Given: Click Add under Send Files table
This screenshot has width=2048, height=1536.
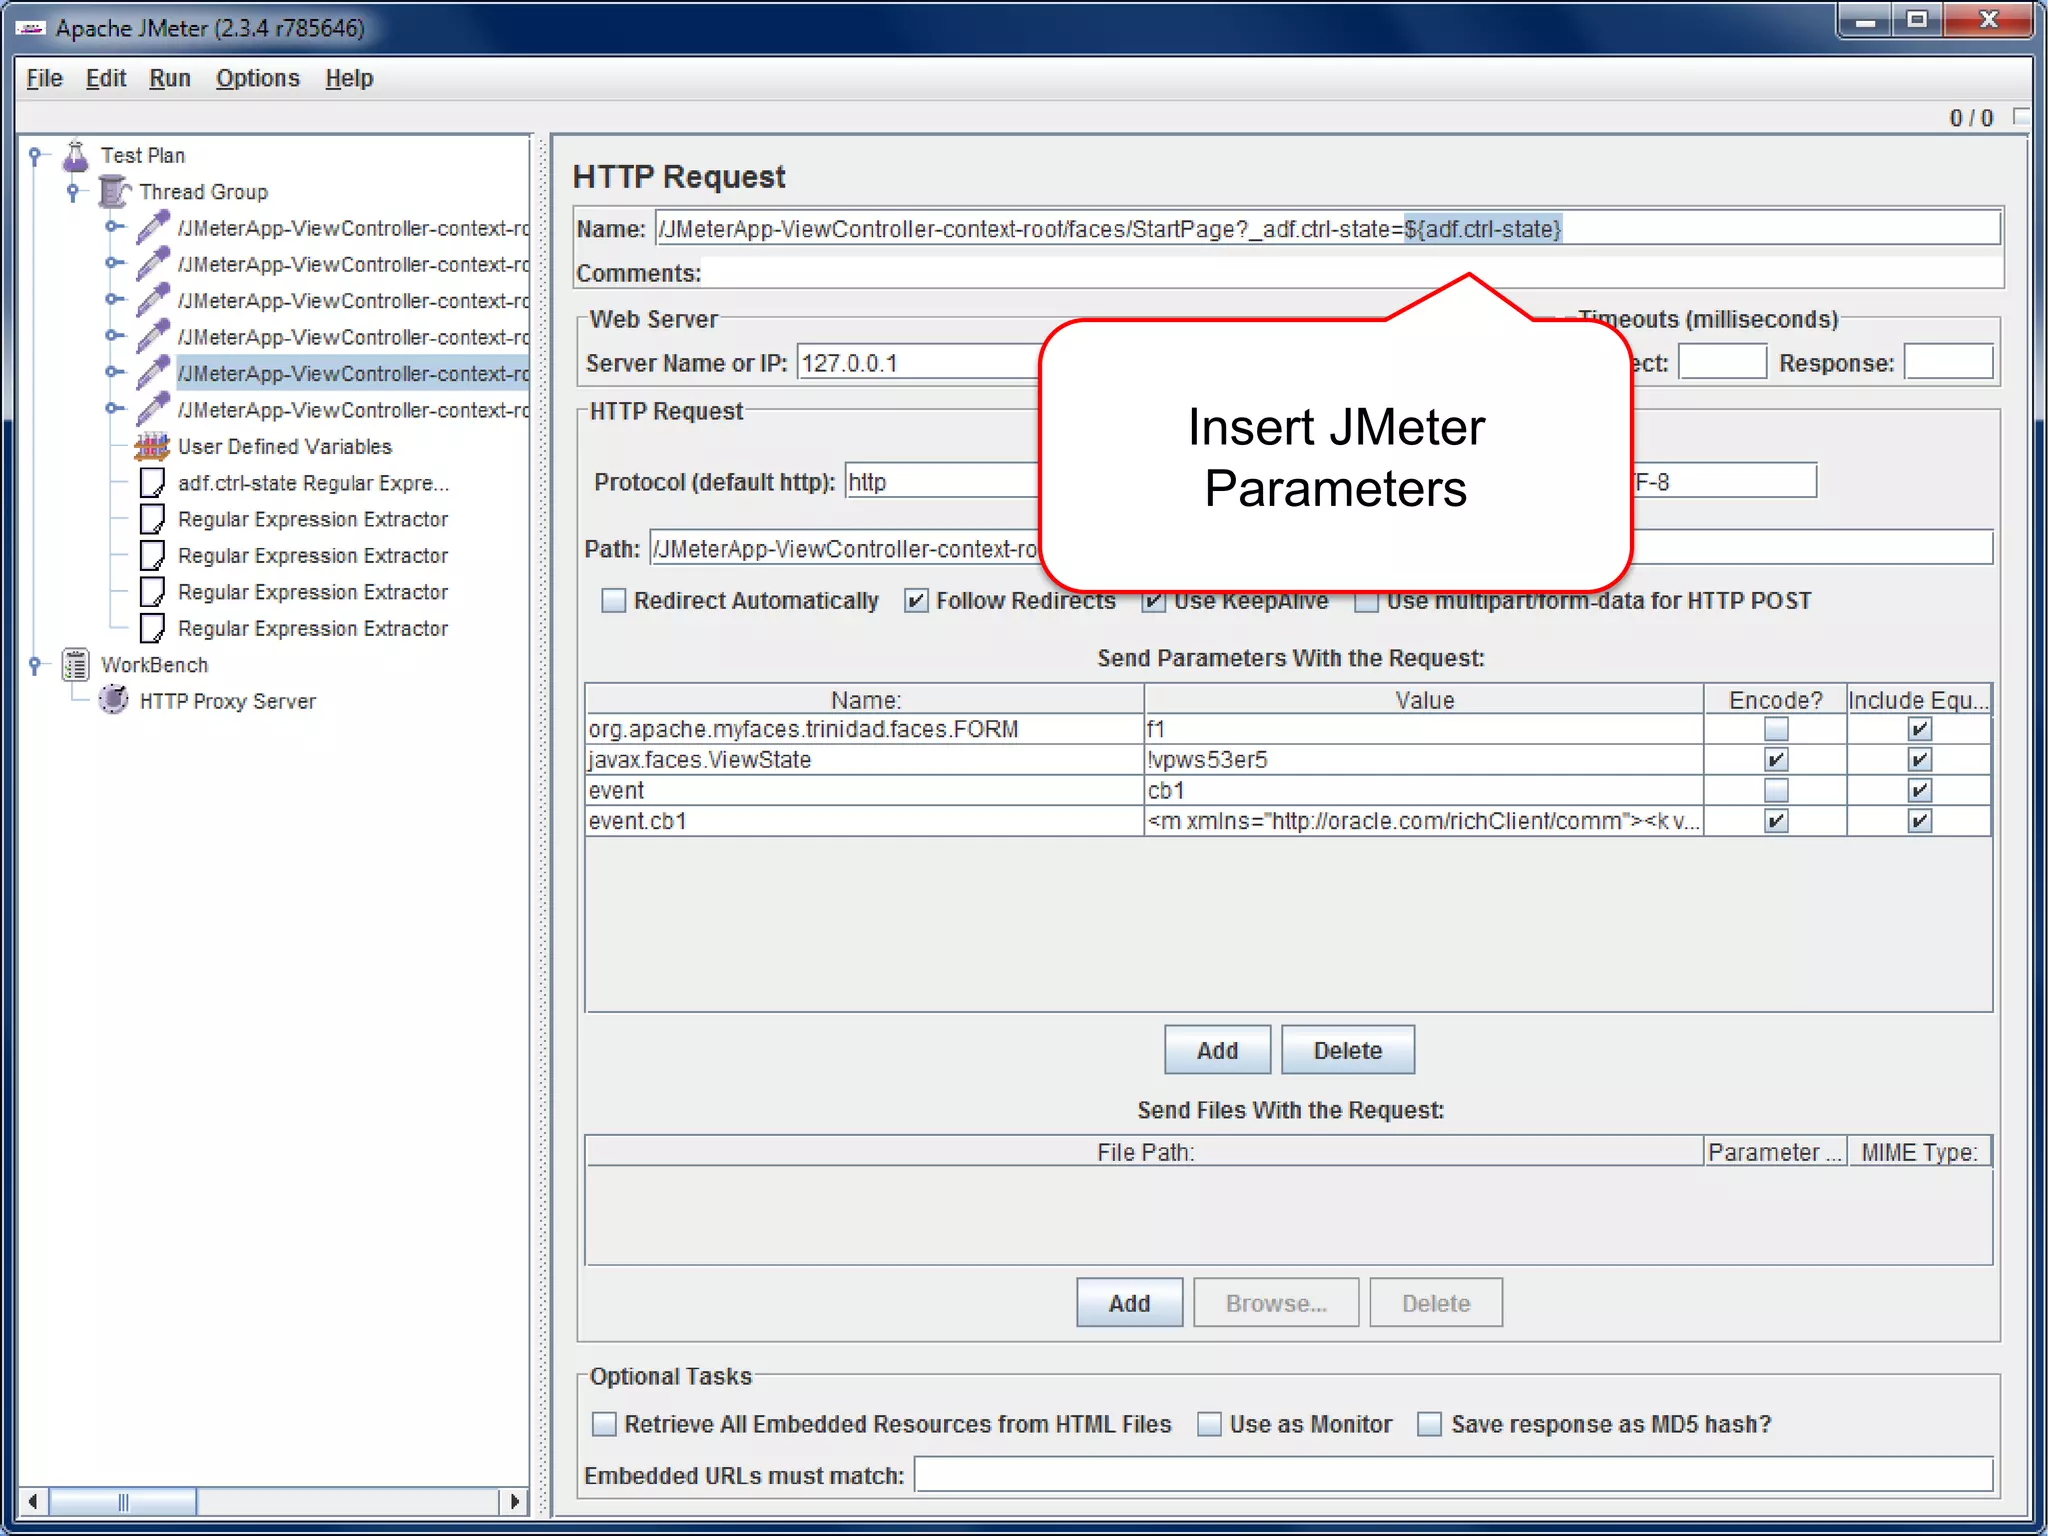Looking at the screenshot, I should point(1129,1303).
